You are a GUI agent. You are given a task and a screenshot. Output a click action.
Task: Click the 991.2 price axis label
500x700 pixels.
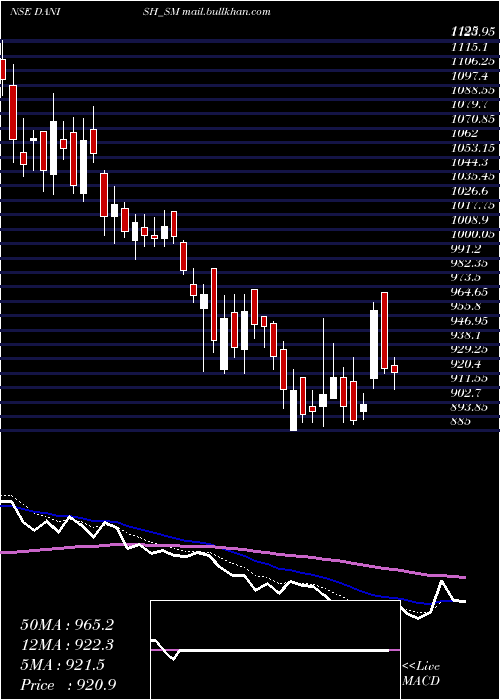pos(465,249)
